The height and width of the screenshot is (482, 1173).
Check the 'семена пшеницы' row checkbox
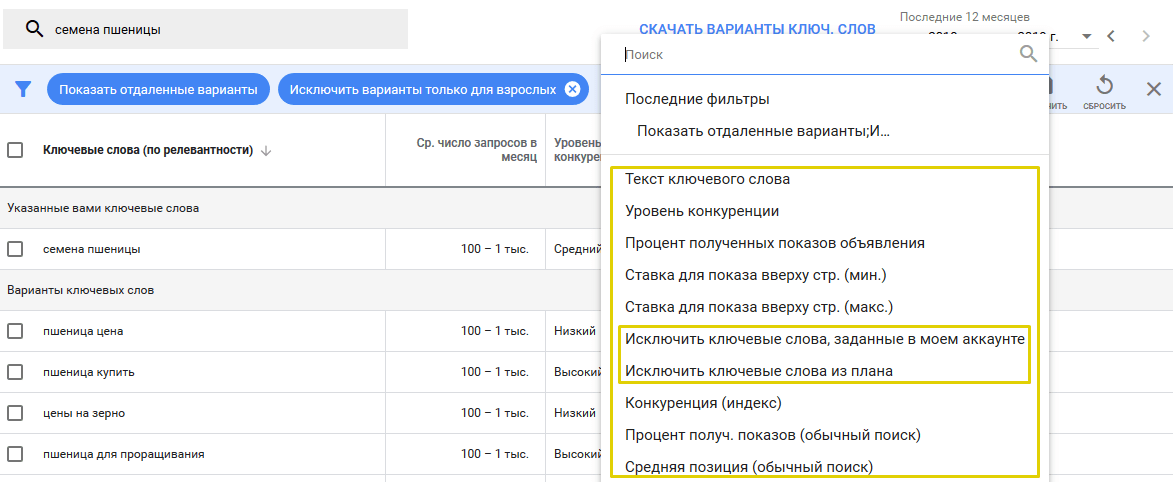click(15, 249)
